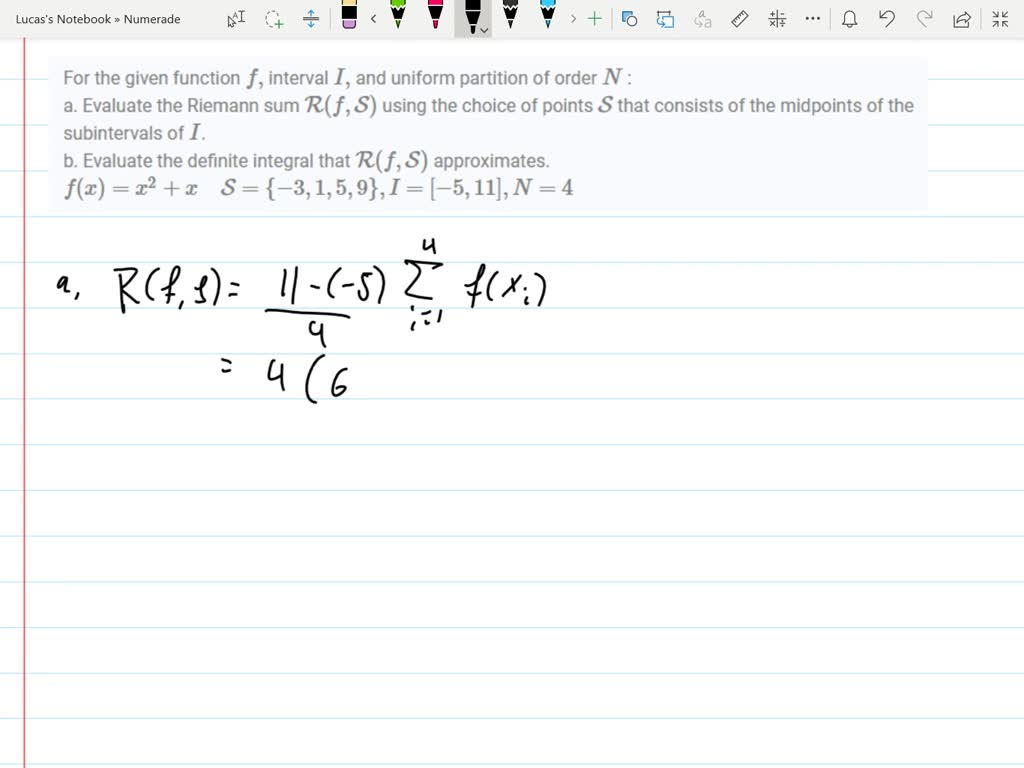Viewport: 1024px width, 768px height.
Task: Select the blue pen
Action: 548,18
